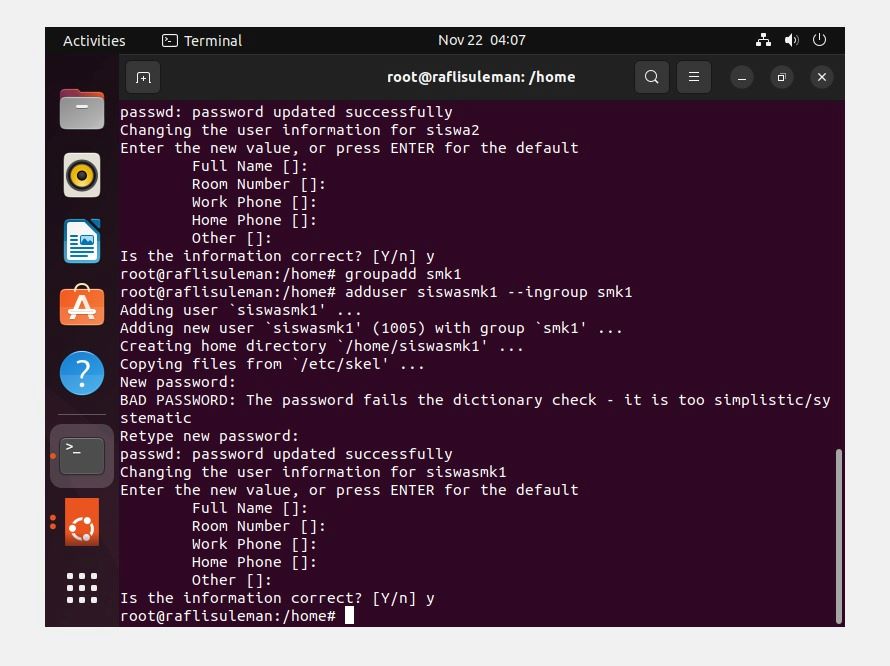This screenshot has height=666, width=890.
Task: Show all applications grid
Action: pos(82,588)
